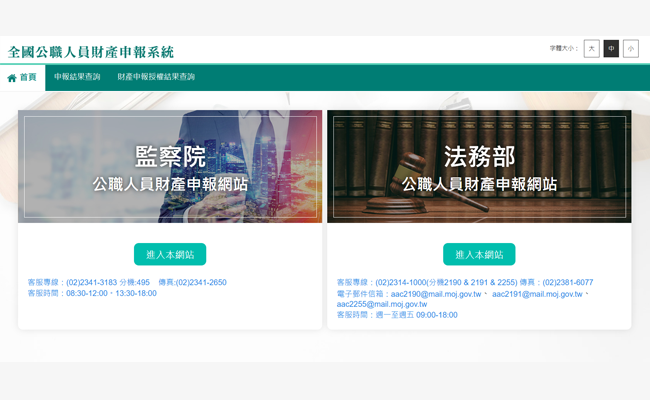The image size is (650, 400).
Task: Set font size to large (大)
Action: tap(591, 48)
